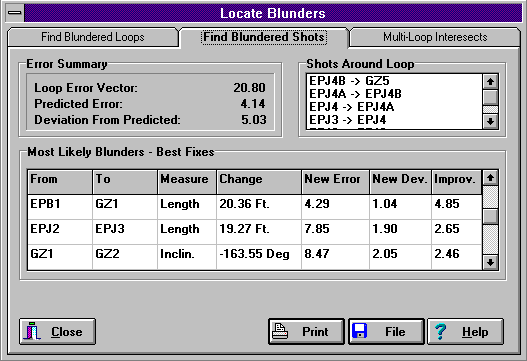Click down arrow of Shots Around Loop scrollbar
The image size is (527, 361).
(490, 121)
